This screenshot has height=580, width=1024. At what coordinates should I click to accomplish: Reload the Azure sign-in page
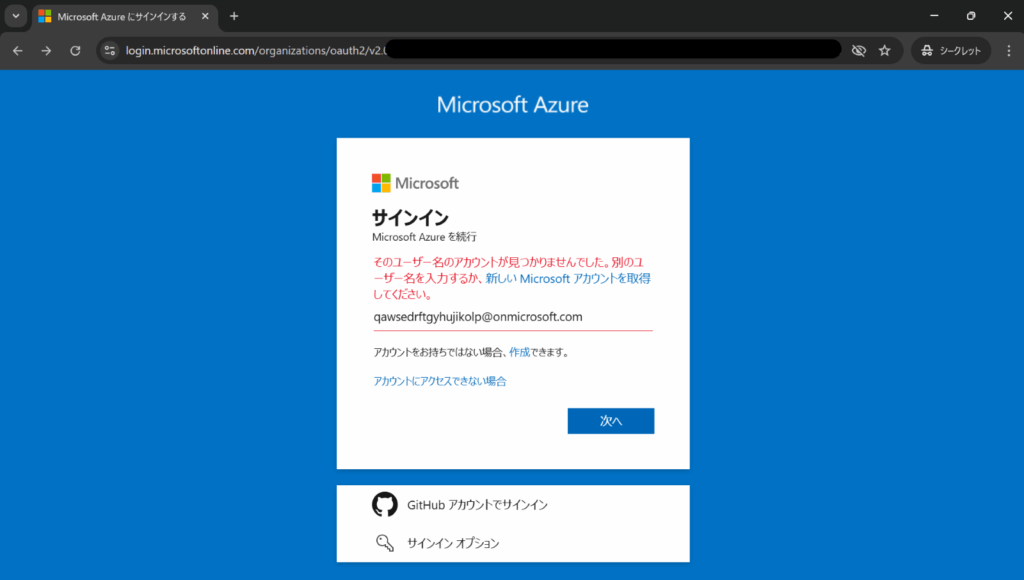(x=75, y=50)
